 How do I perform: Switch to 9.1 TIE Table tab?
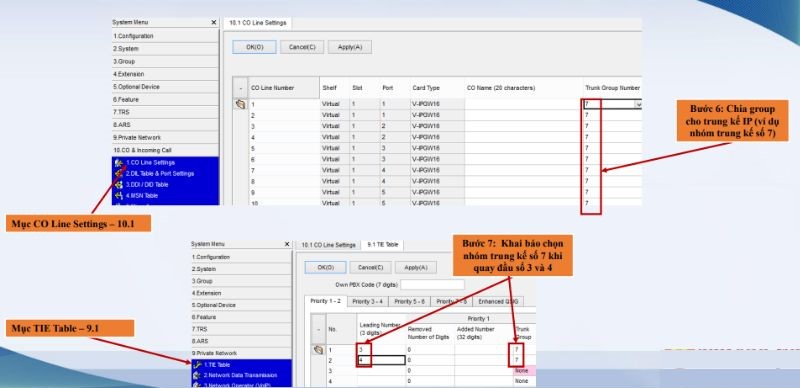tap(382, 245)
